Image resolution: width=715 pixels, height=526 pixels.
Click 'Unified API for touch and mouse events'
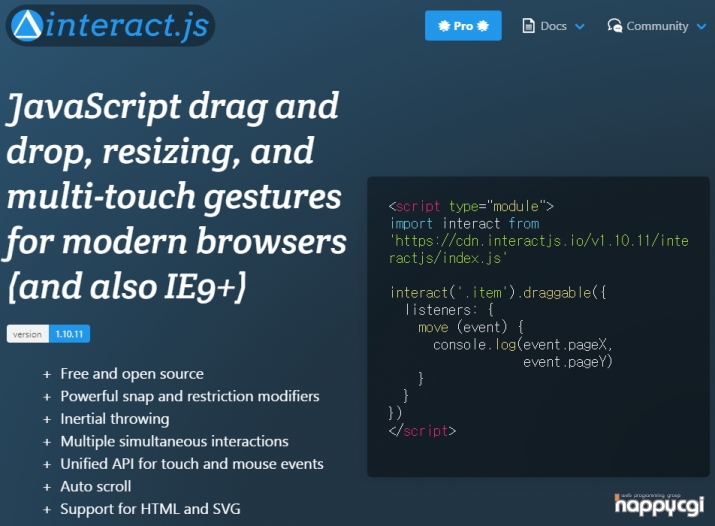[192, 464]
